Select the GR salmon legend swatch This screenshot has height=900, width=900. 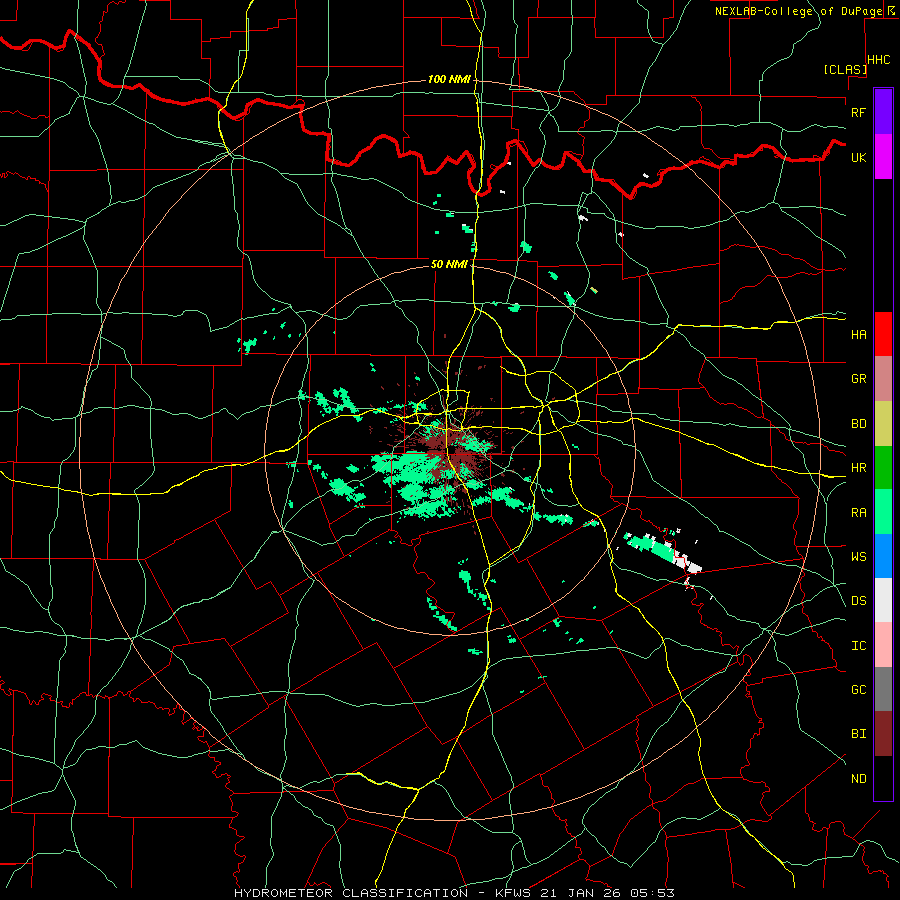pos(883,379)
